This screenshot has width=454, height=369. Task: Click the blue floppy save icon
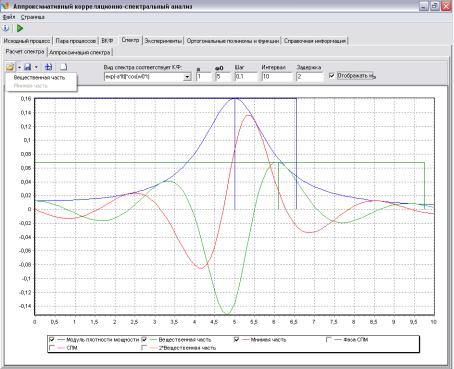(x=28, y=67)
